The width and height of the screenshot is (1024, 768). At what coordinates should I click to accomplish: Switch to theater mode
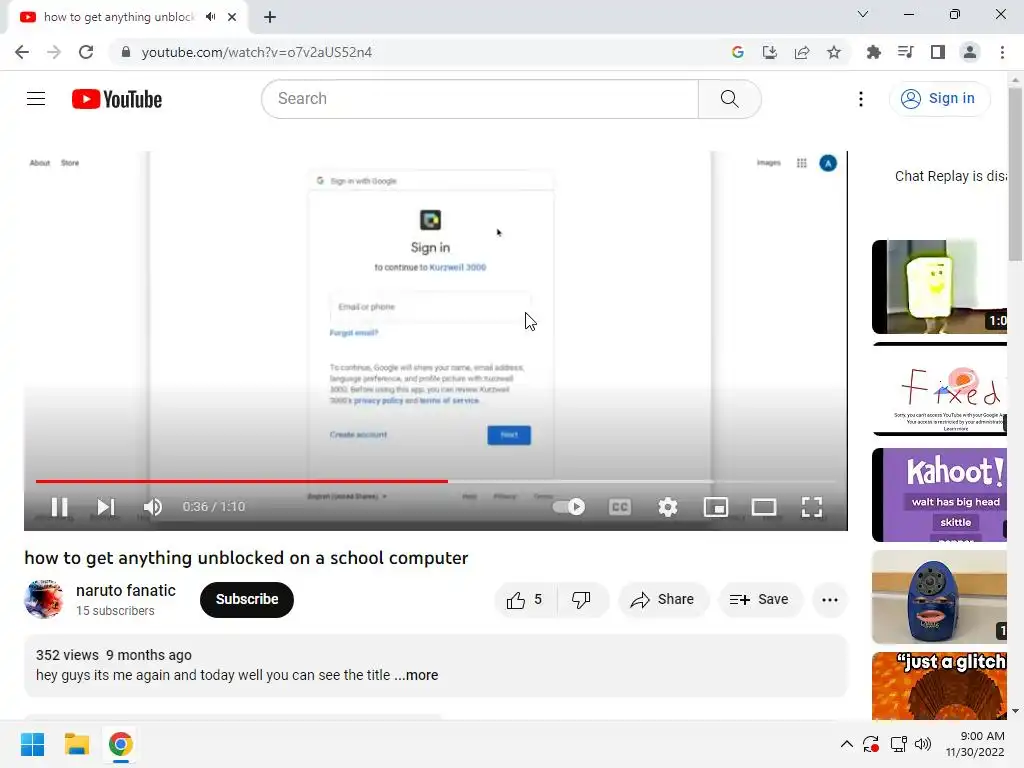763,507
